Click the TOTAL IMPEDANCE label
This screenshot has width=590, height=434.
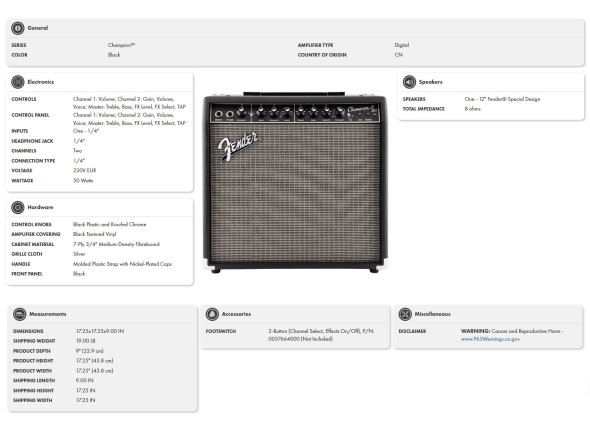pos(423,109)
